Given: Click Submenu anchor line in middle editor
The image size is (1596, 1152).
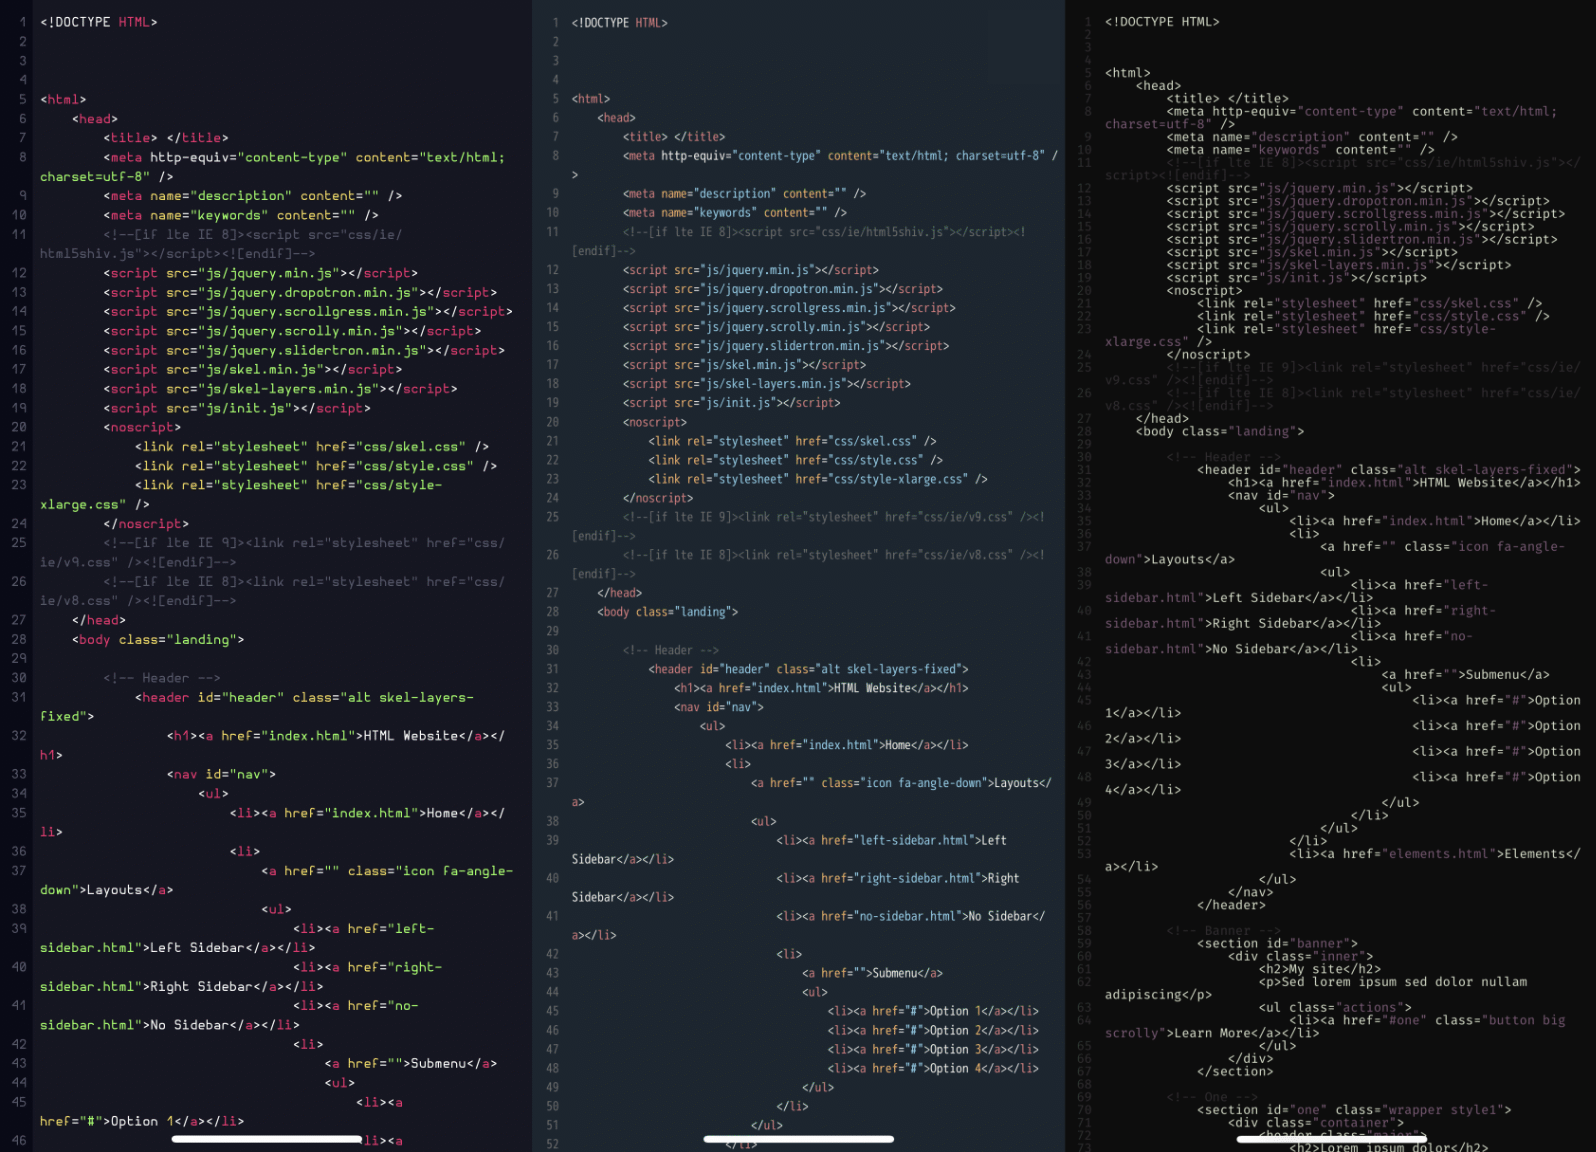Looking at the screenshot, I should click(872, 973).
